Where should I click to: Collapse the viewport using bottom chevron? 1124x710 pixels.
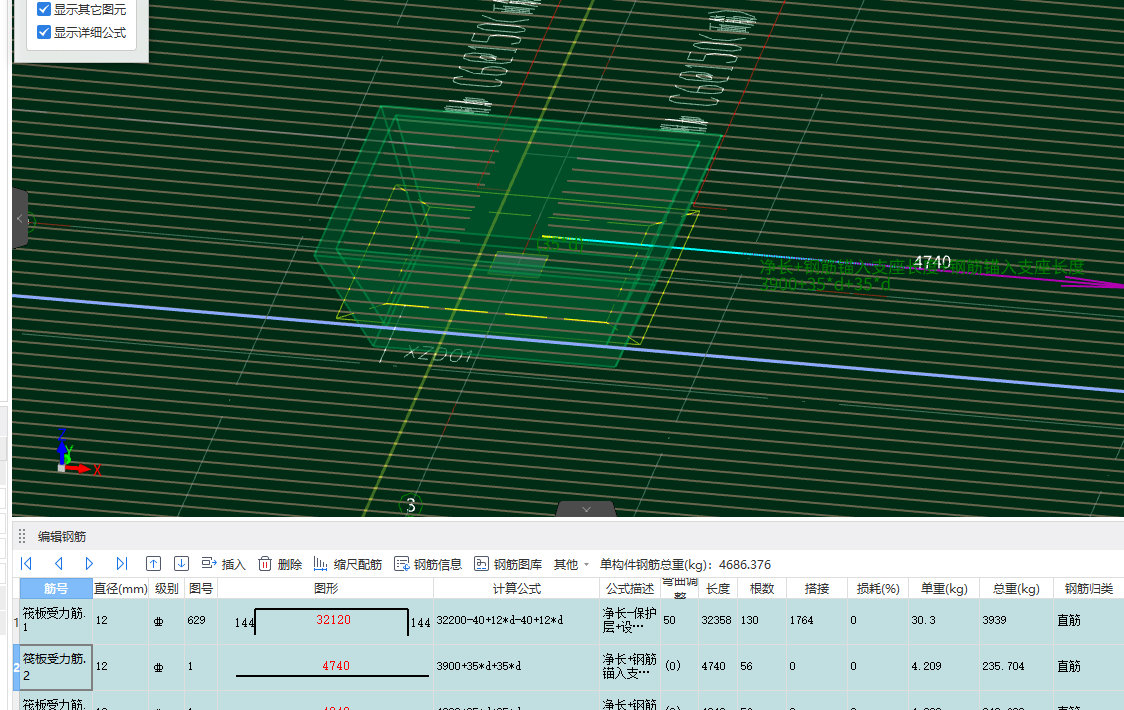tap(586, 509)
